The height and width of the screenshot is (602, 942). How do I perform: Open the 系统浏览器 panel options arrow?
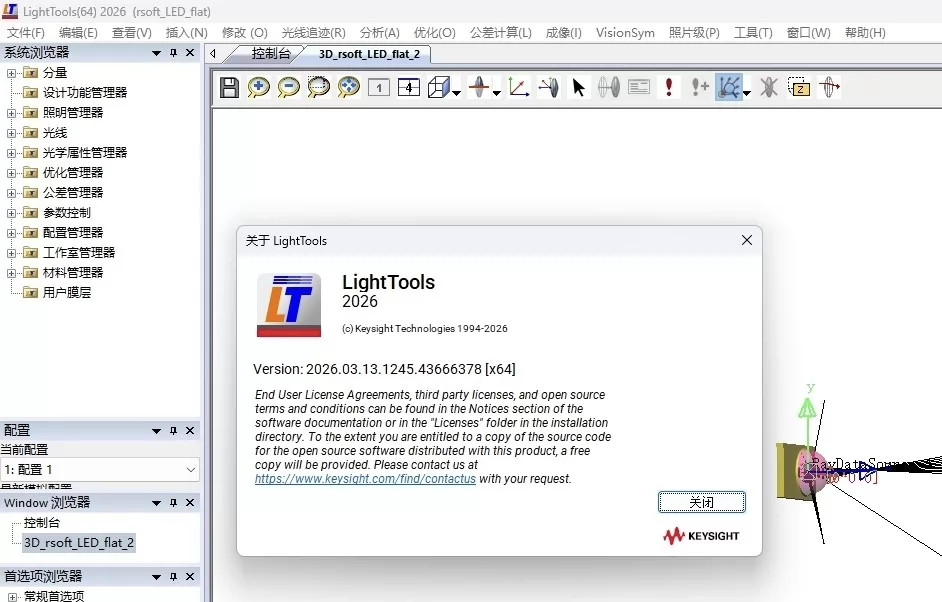(x=156, y=53)
